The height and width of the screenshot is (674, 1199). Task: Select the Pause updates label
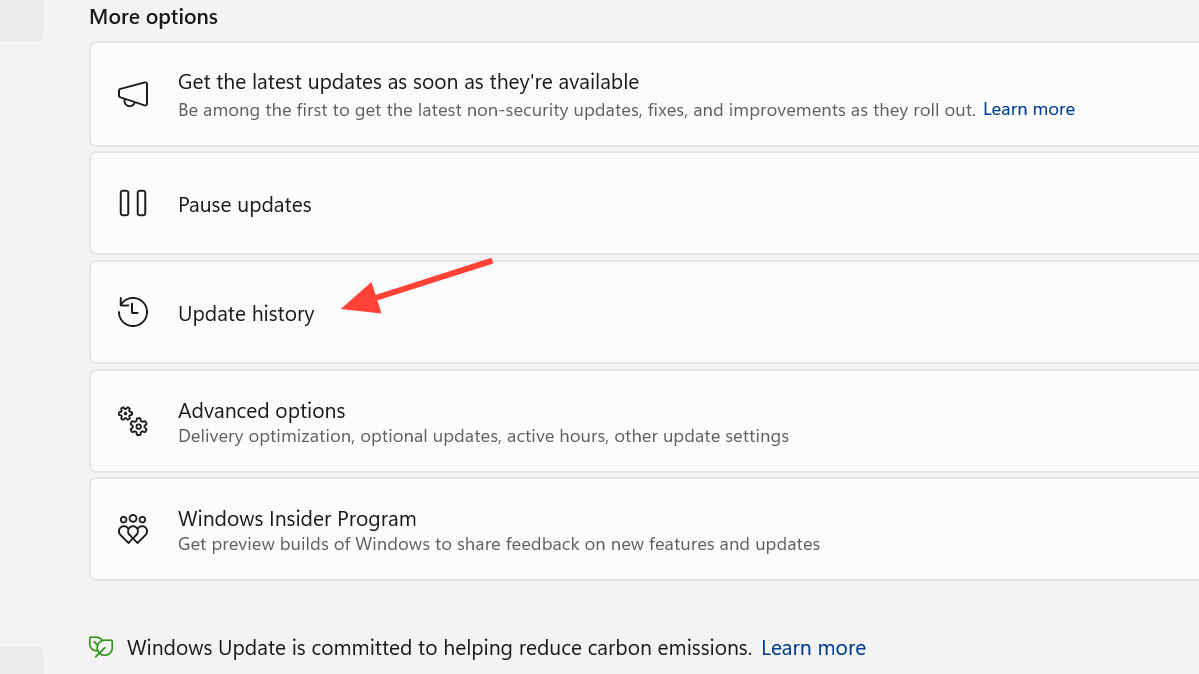tap(245, 205)
